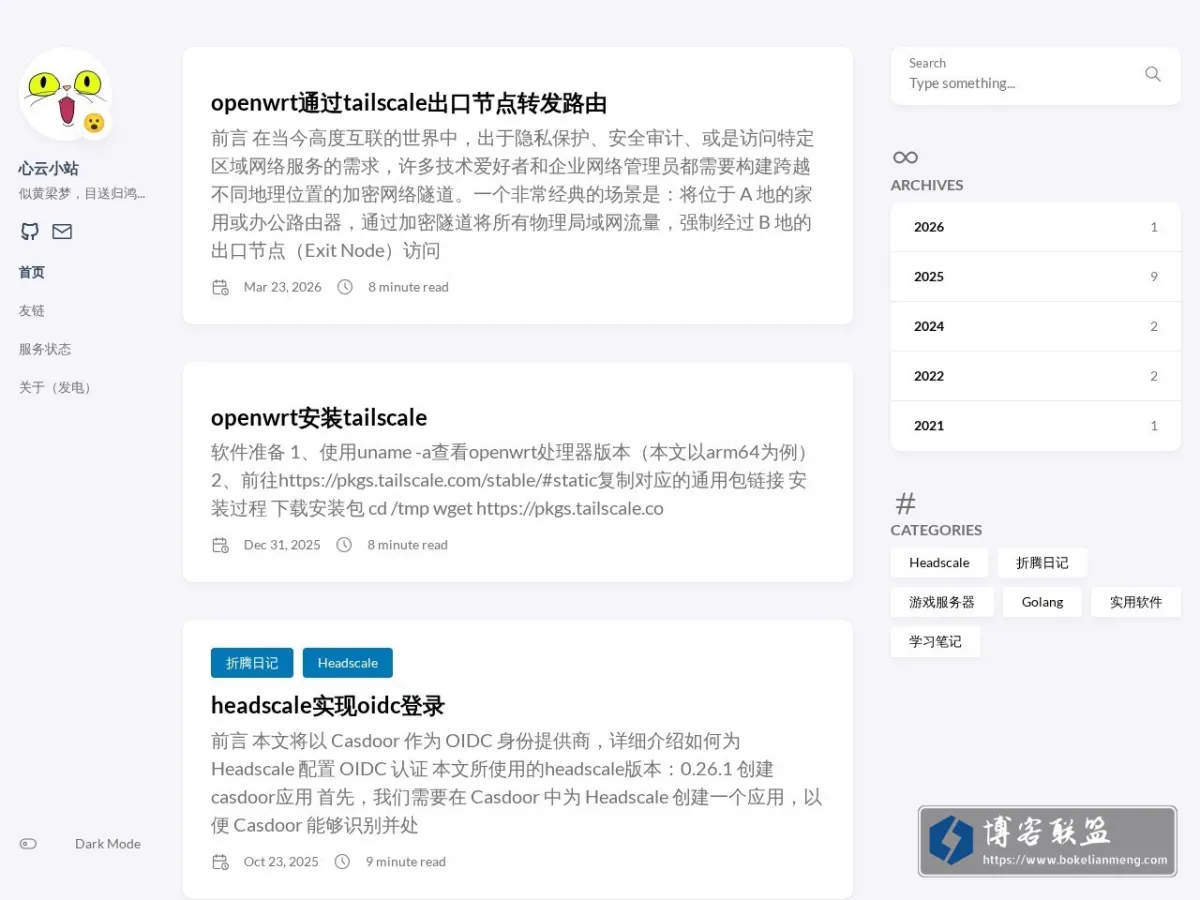The width and height of the screenshot is (1200, 900).
Task: Click the Dec 31, 2025 date
Action: click(x=282, y=545)
